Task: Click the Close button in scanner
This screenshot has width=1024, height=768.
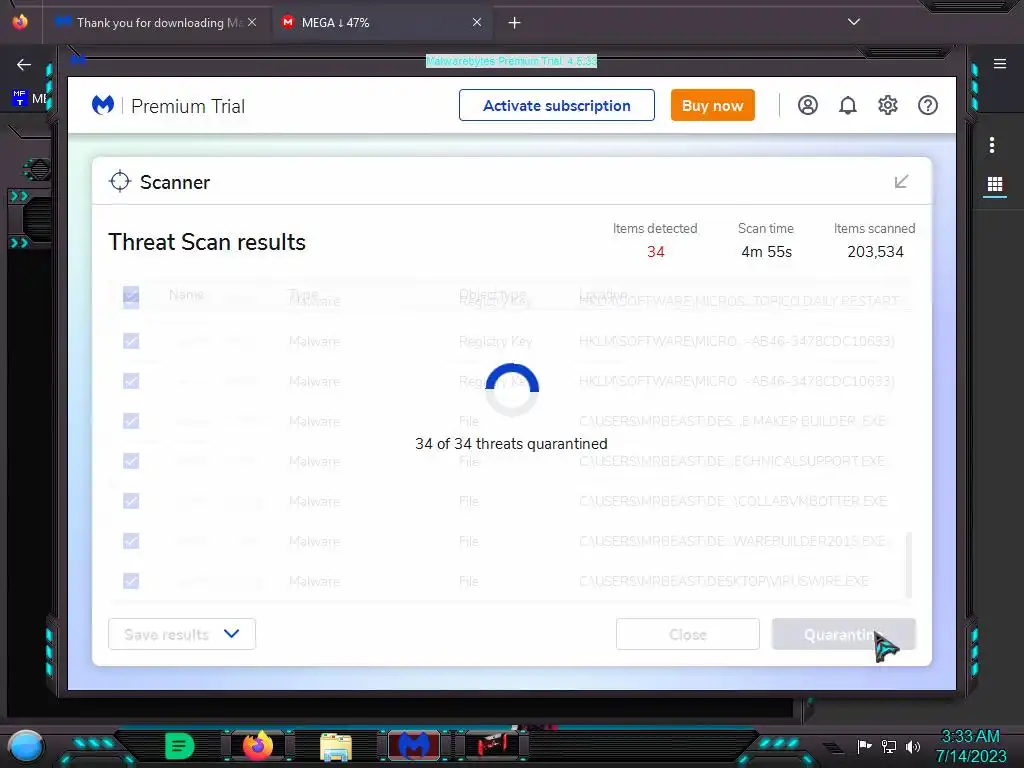Action: coord(688,634)
